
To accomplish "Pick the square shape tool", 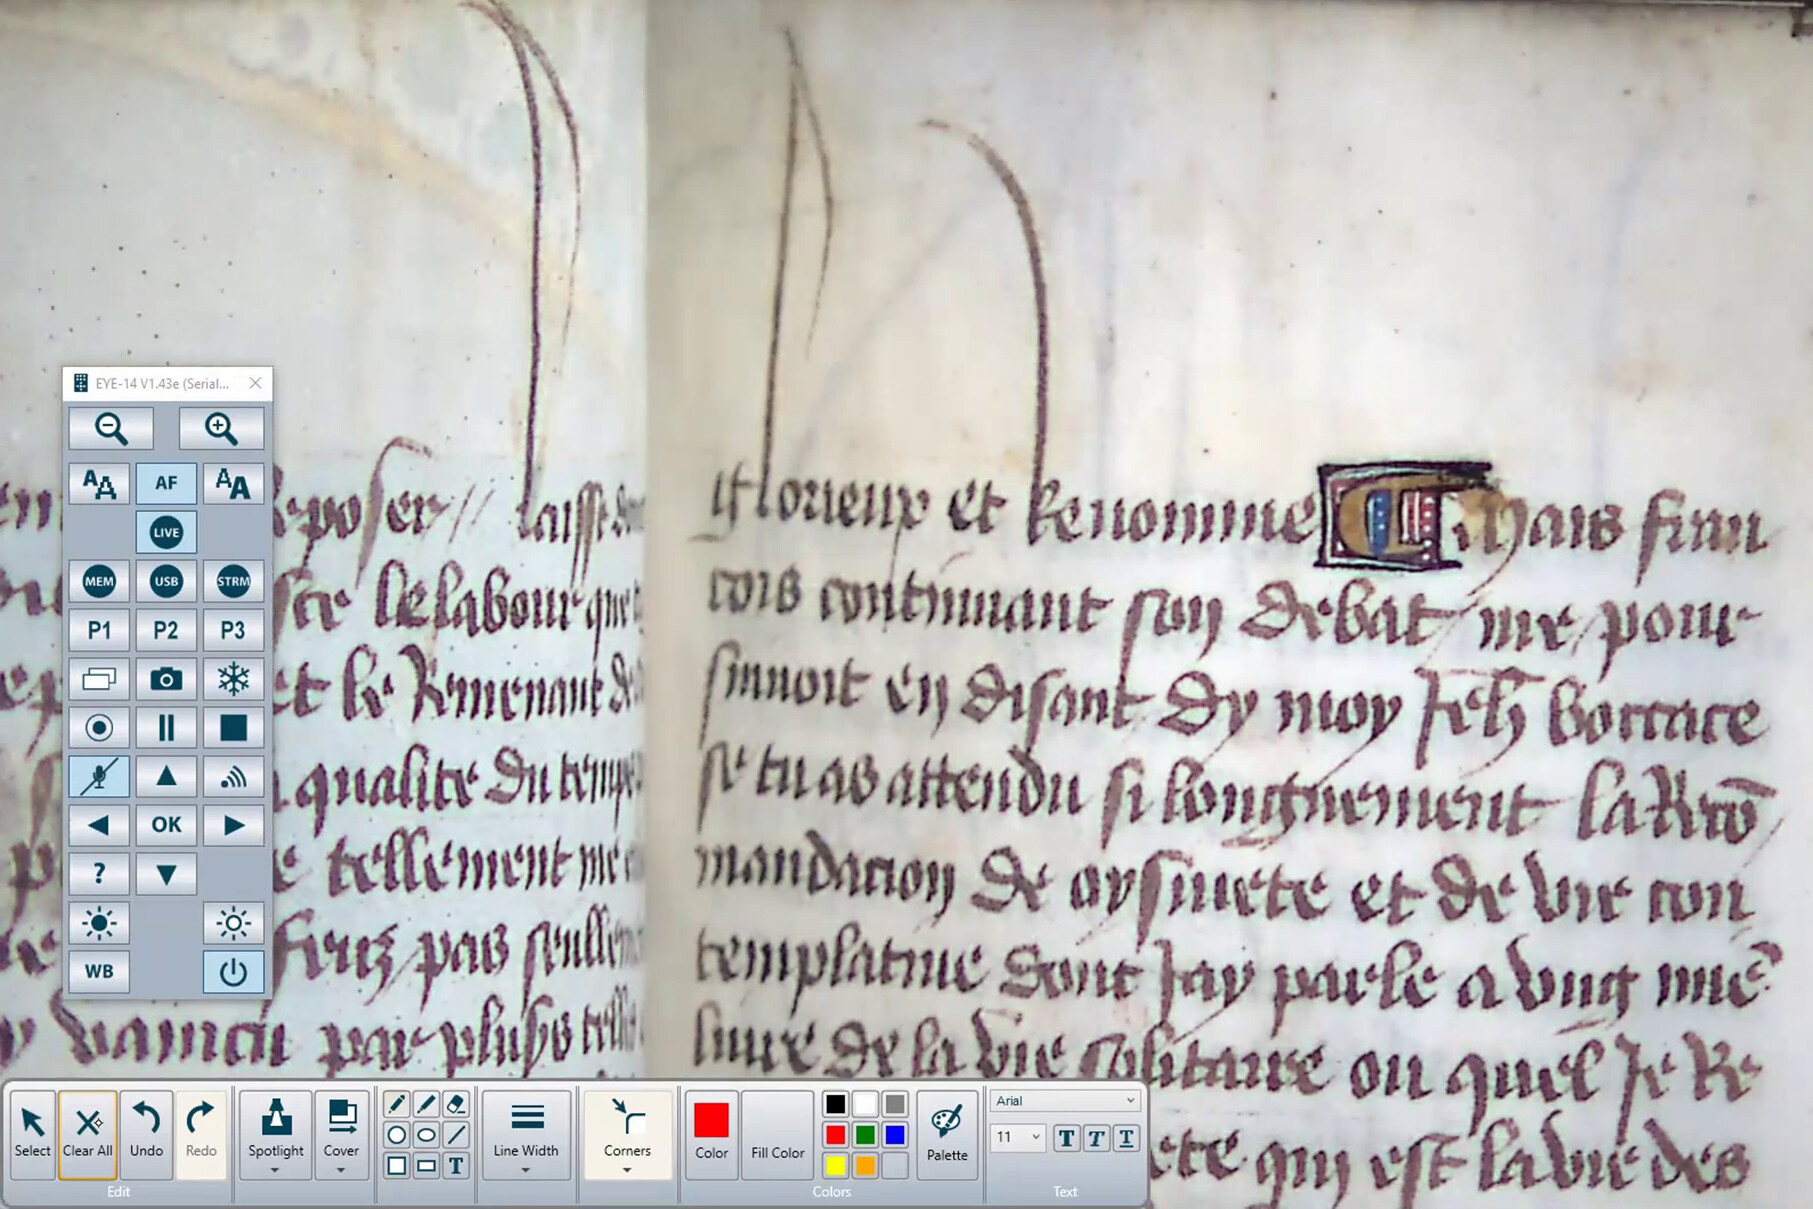I will click(396, 1166).
